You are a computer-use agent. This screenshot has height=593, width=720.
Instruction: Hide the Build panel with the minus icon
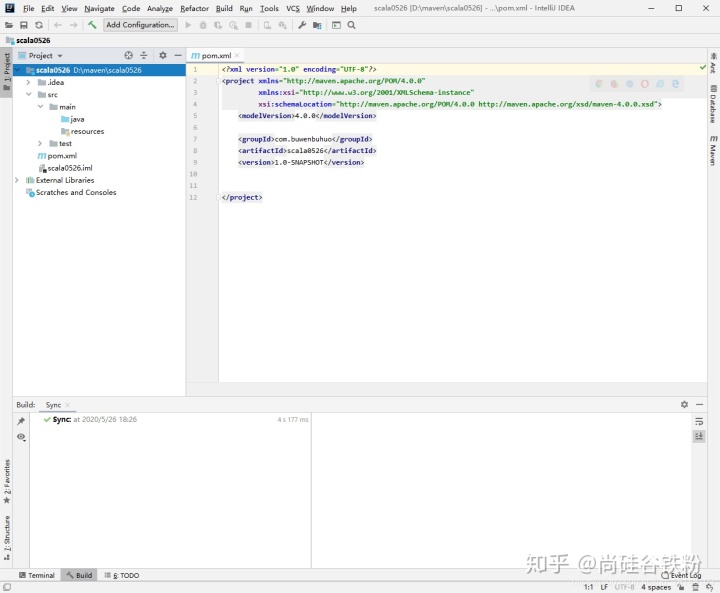[700, 404]
